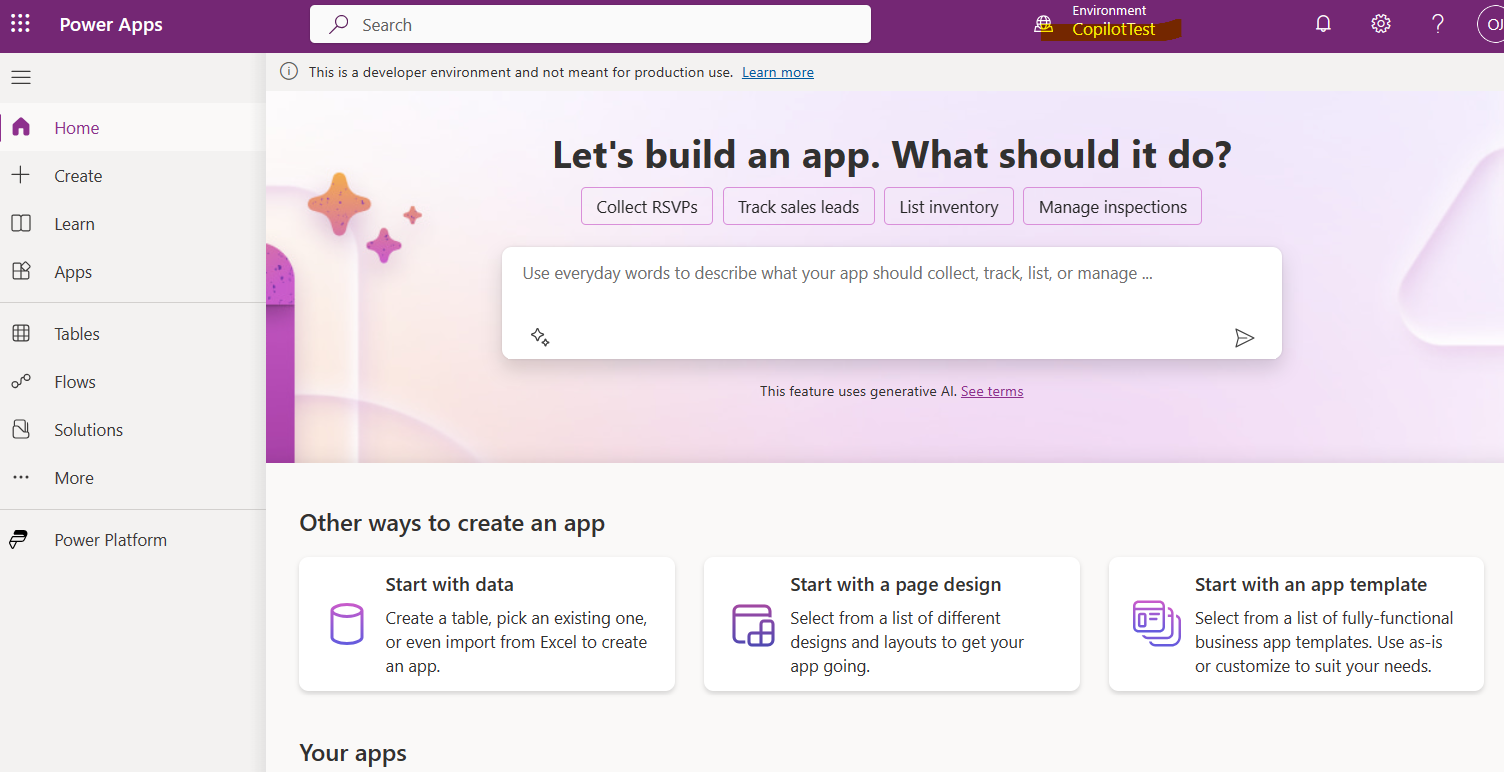Open Power Platform in the sidebar
Viewport: 1504px width, 772px height.
coord(133,539)
